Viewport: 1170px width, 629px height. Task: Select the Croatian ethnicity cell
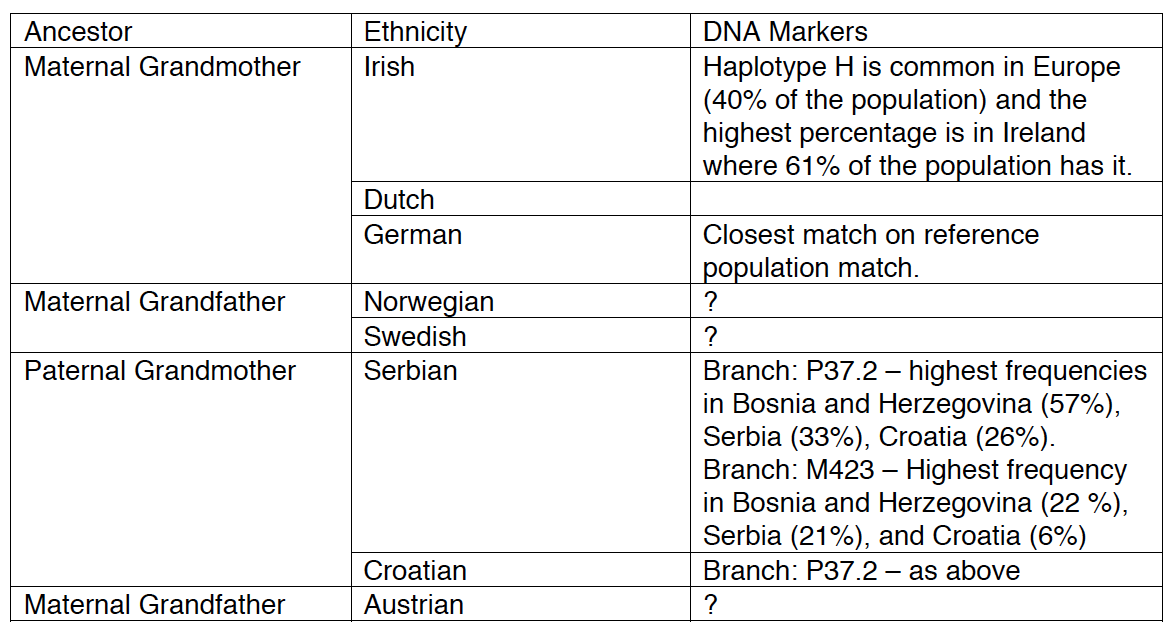pyautogui.click(x=521, y=570)
